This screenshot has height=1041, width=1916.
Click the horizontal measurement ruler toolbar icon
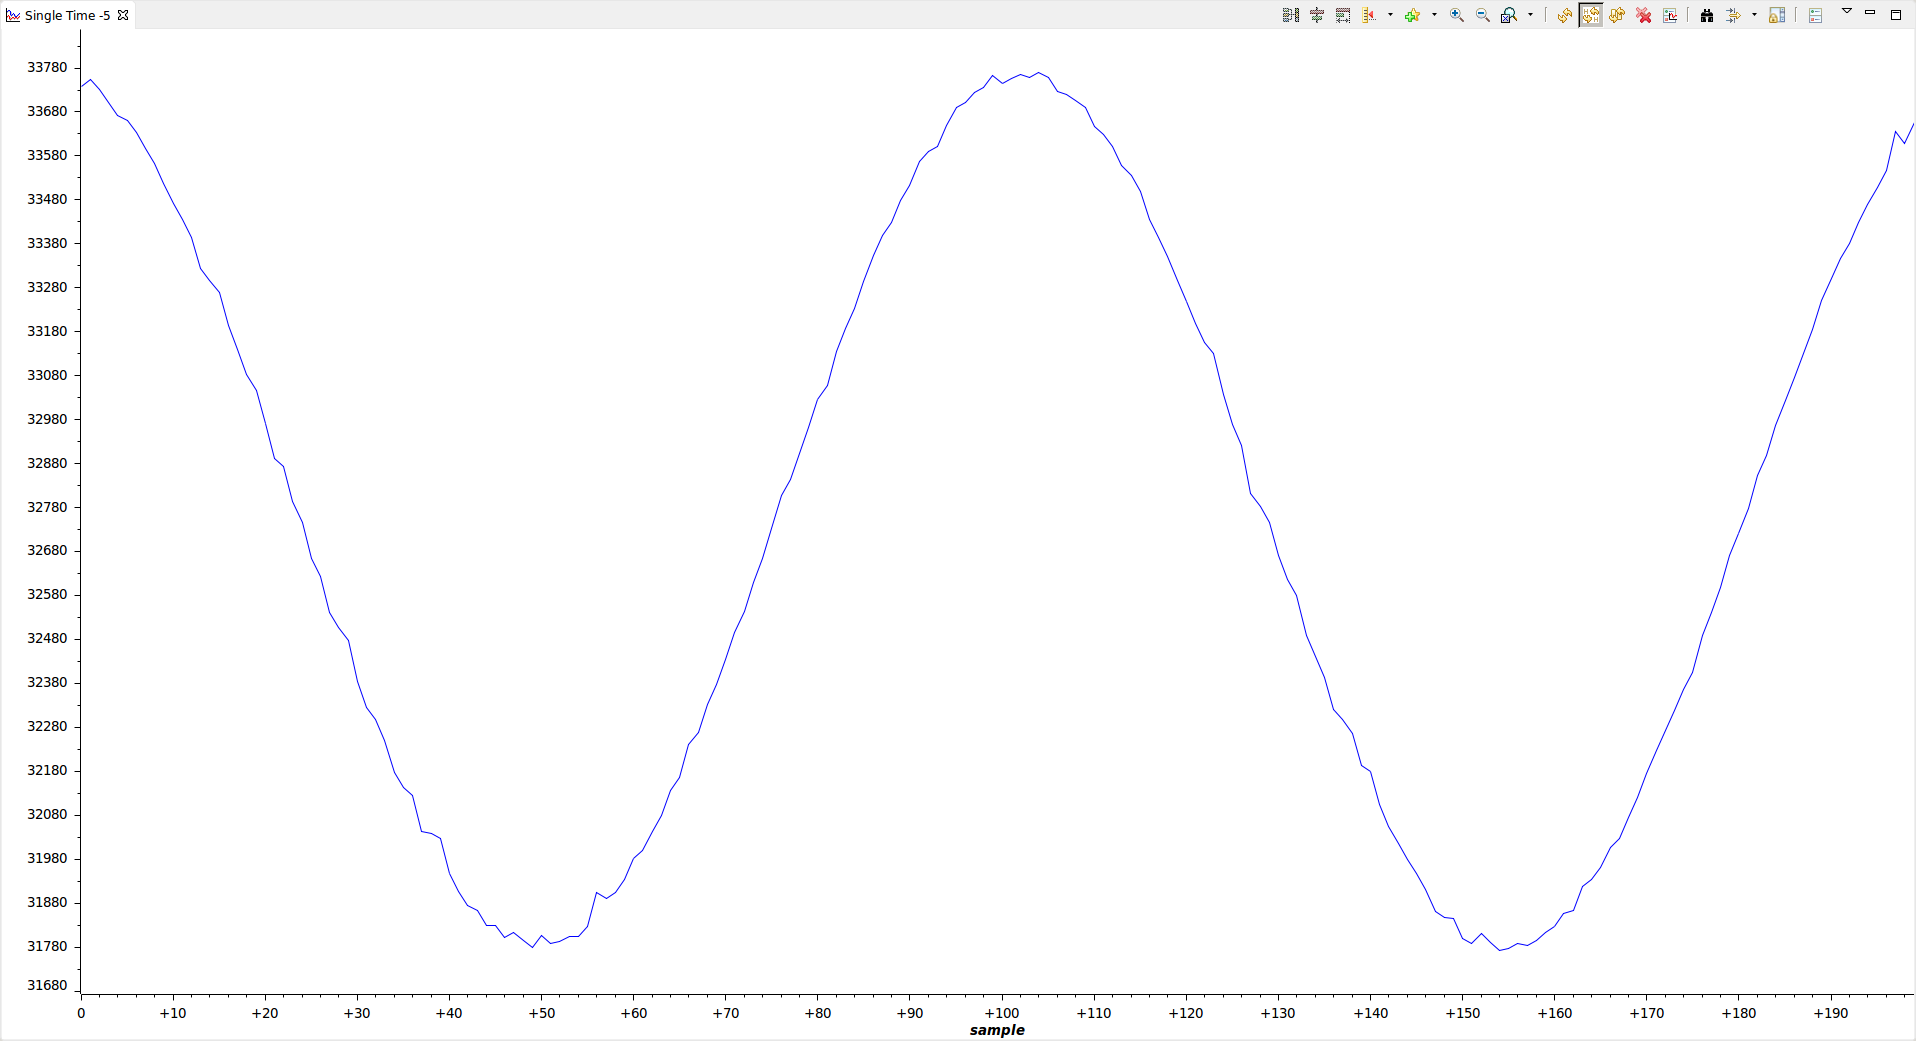tap(1343, 15)
